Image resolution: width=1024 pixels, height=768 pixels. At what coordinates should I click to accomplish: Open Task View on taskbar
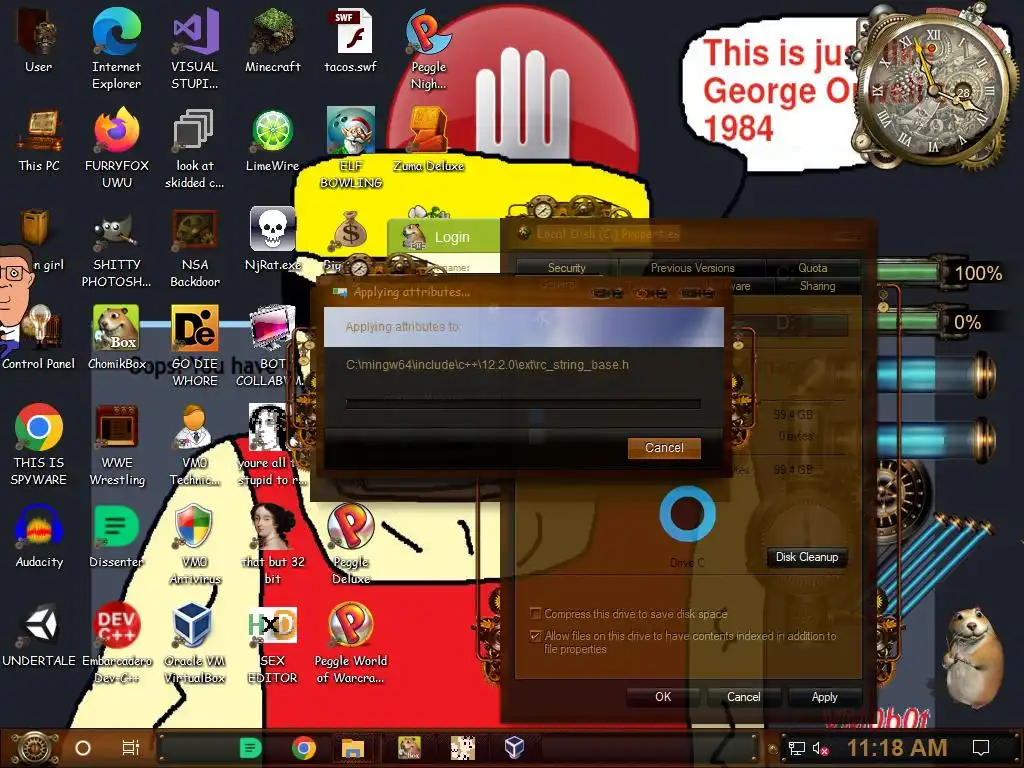click(131, 748)
